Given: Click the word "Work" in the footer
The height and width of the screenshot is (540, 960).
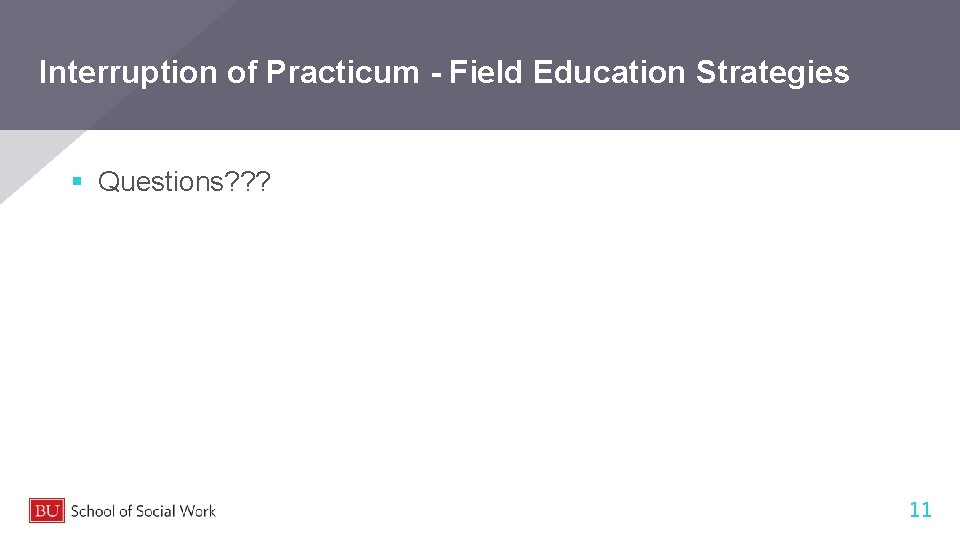Looking at the screenshot, I should 198,511.
